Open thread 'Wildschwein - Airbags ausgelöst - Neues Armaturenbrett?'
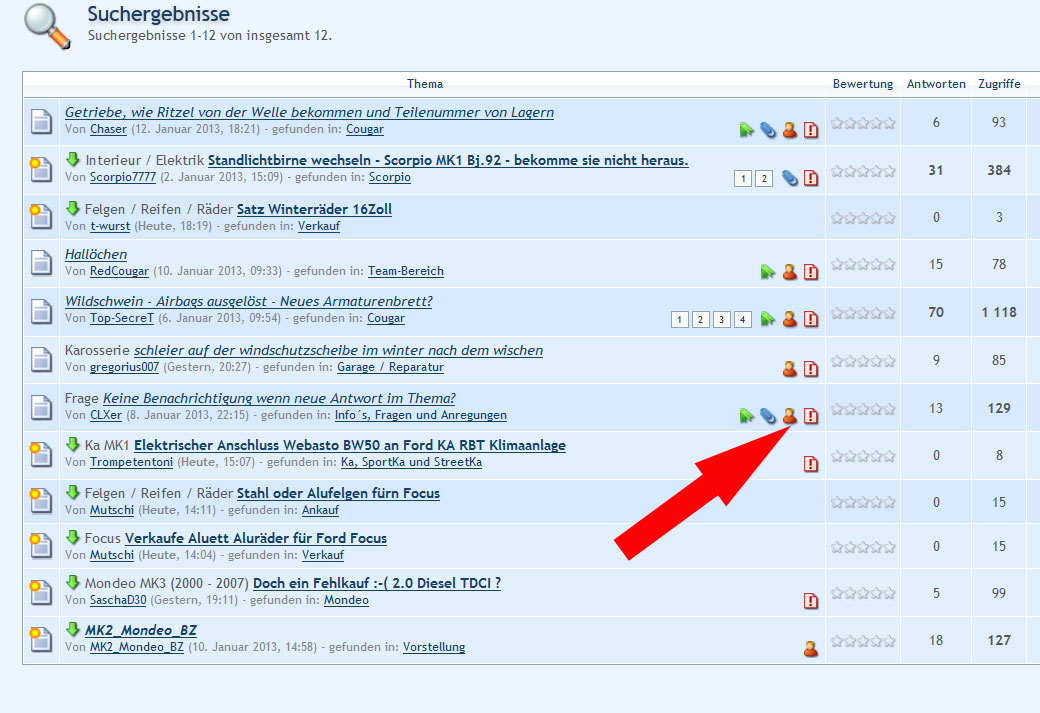Viewport: 1040px width, 713px height. click(249, 301)
